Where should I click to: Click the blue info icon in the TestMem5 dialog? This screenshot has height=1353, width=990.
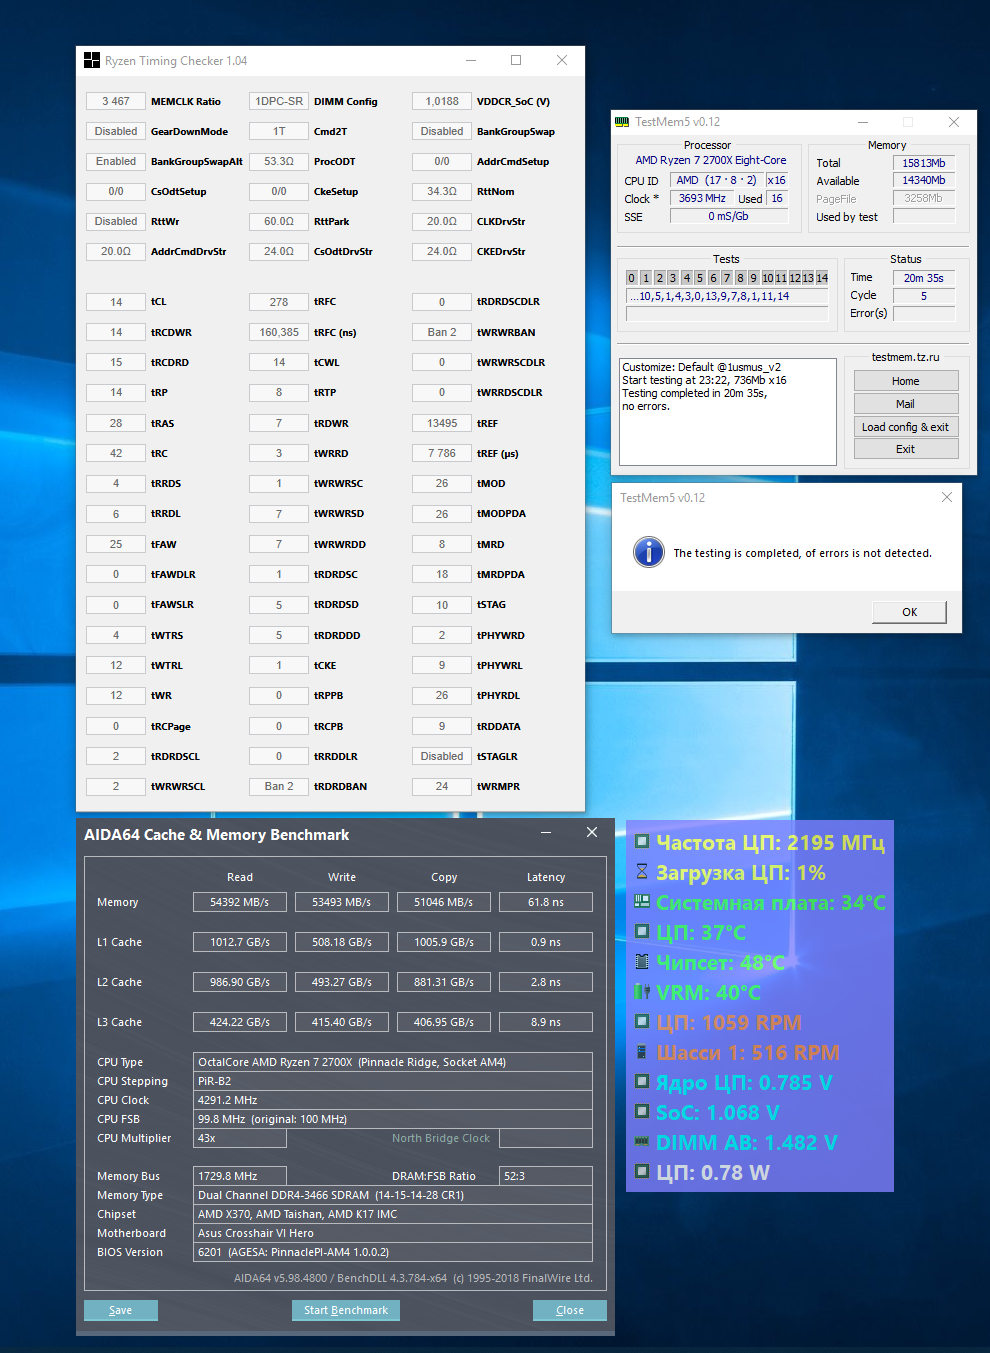(x=649, y=552)
